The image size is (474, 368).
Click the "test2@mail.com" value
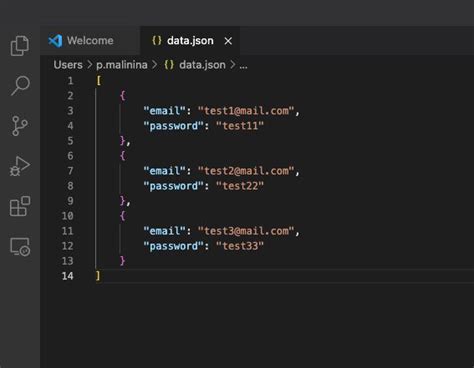(x=246, y=171)
